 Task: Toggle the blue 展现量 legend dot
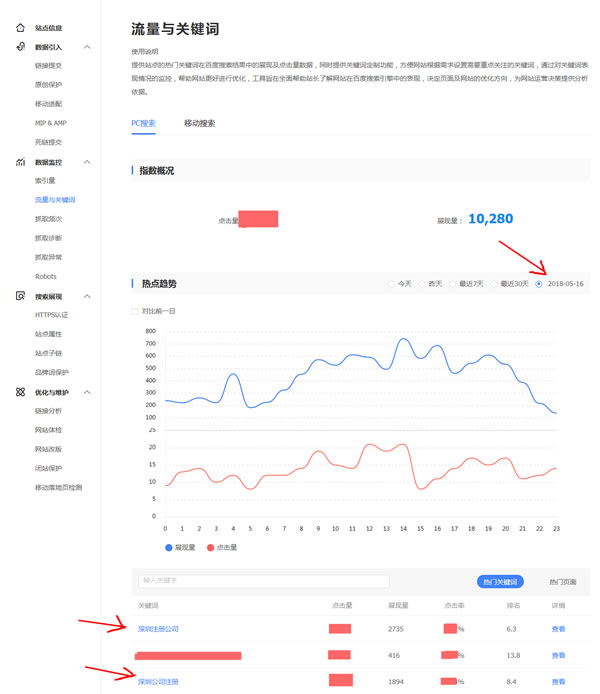pyautogui.click(x=168, y=547)
